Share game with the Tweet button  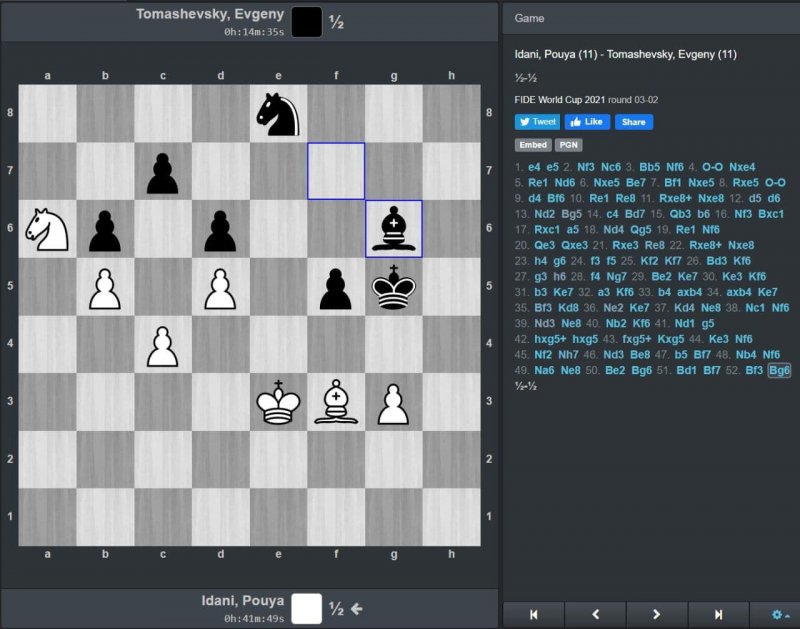537,122
